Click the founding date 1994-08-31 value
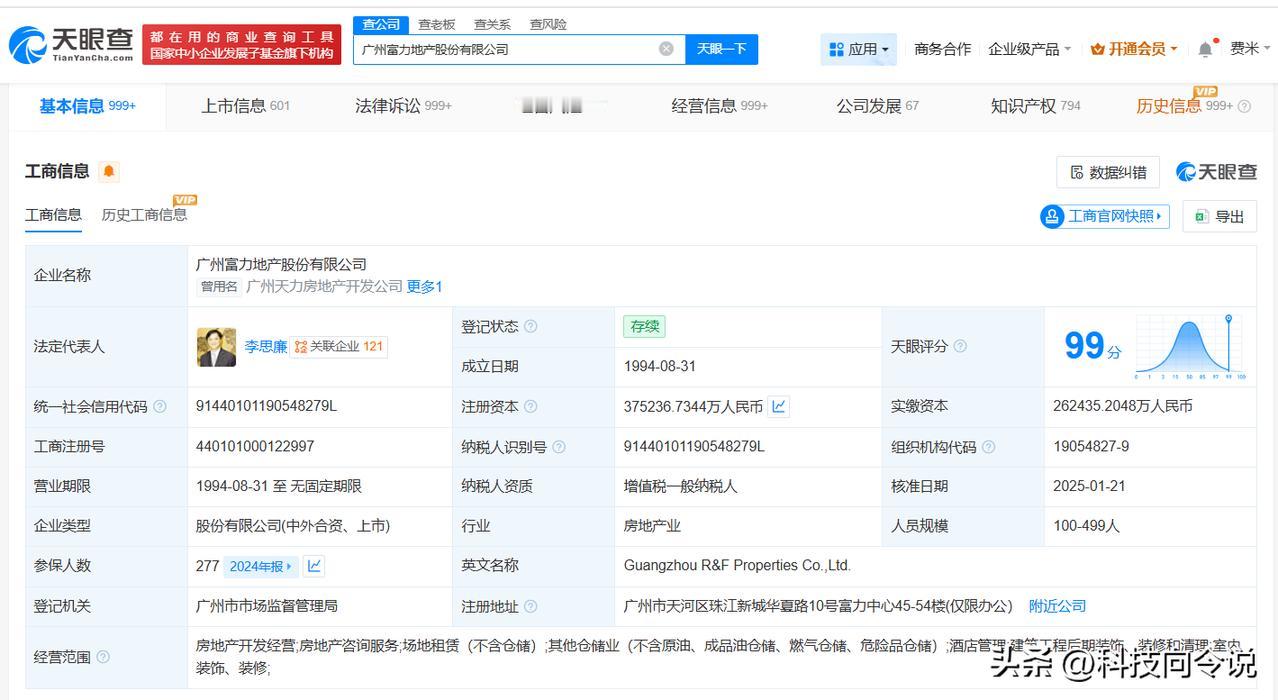The width and height of the screenshot is (1278, 700). click(x=660, y=366)
